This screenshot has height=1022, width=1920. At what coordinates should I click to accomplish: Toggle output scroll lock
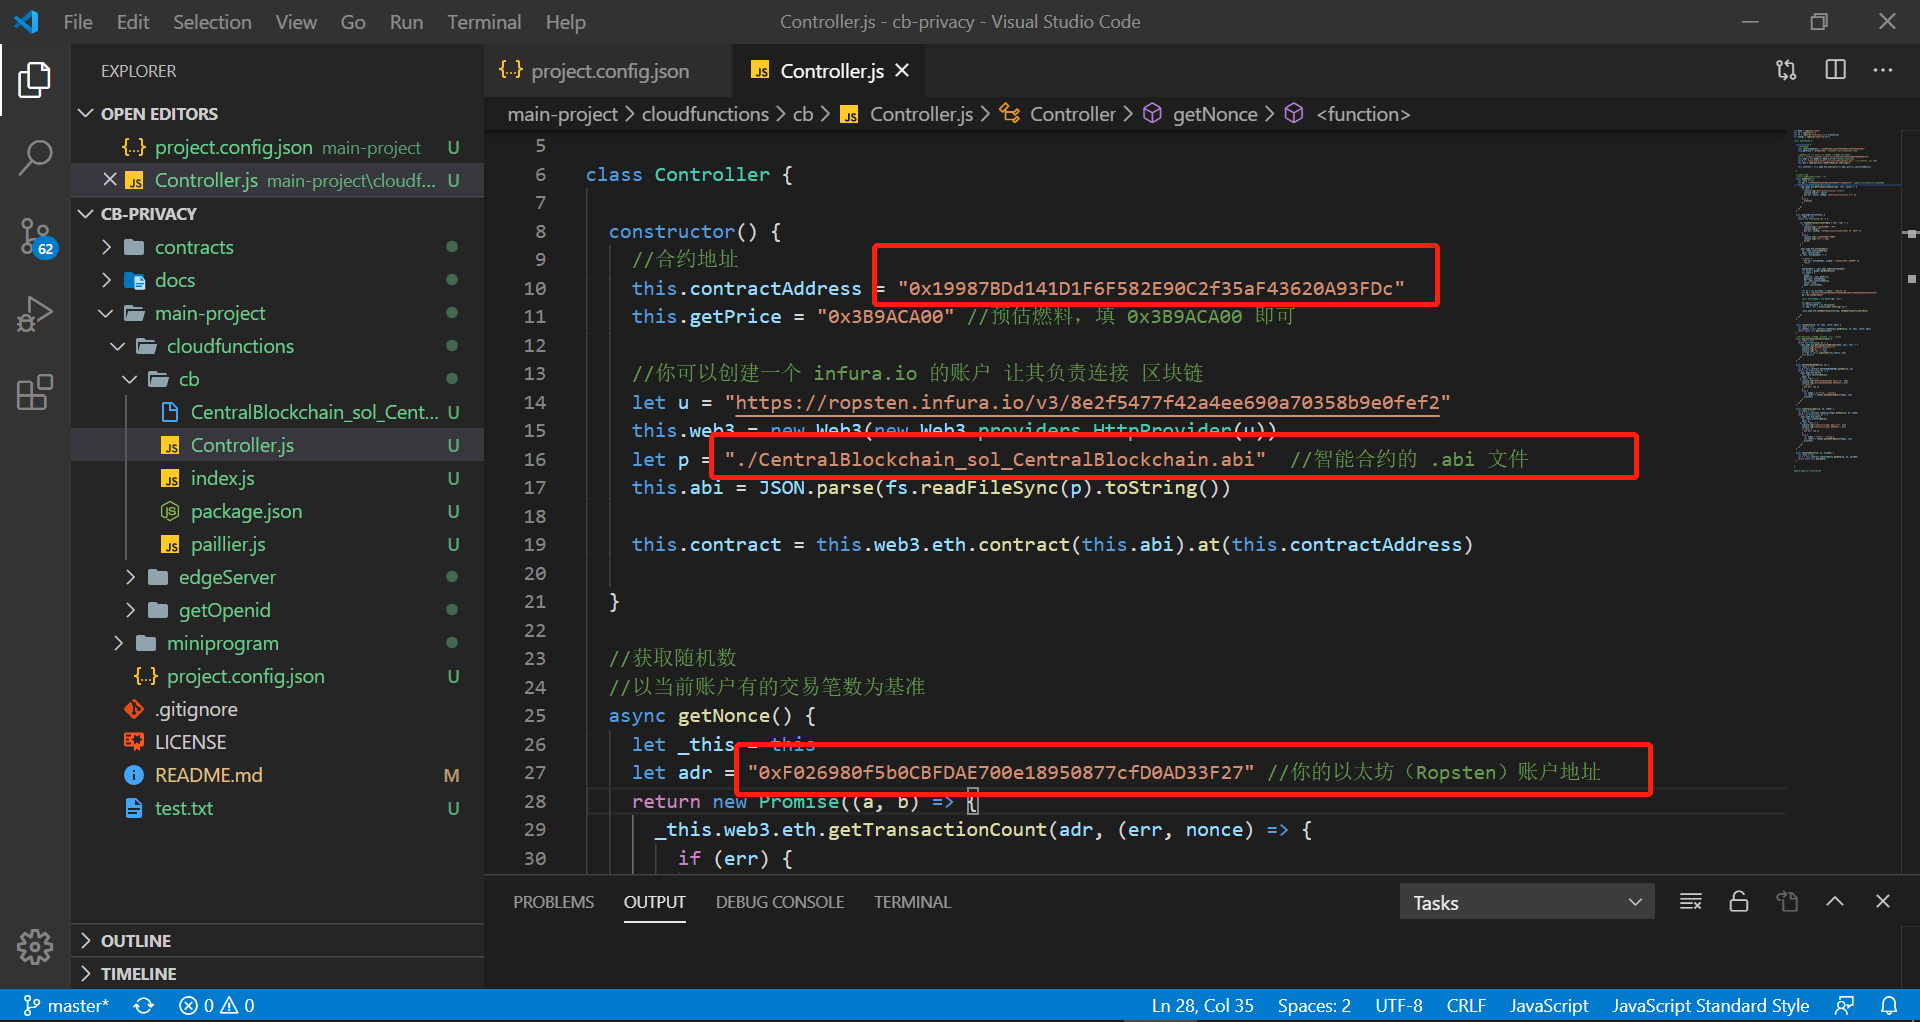click(x=1739, y=902)
